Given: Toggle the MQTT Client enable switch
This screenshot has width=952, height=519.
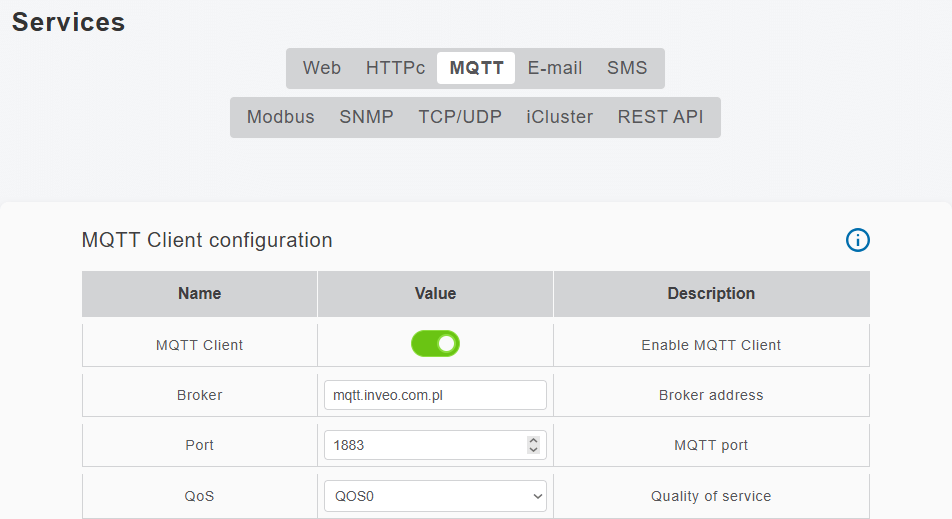Looking at the screenshot, I should pos(435,344).
